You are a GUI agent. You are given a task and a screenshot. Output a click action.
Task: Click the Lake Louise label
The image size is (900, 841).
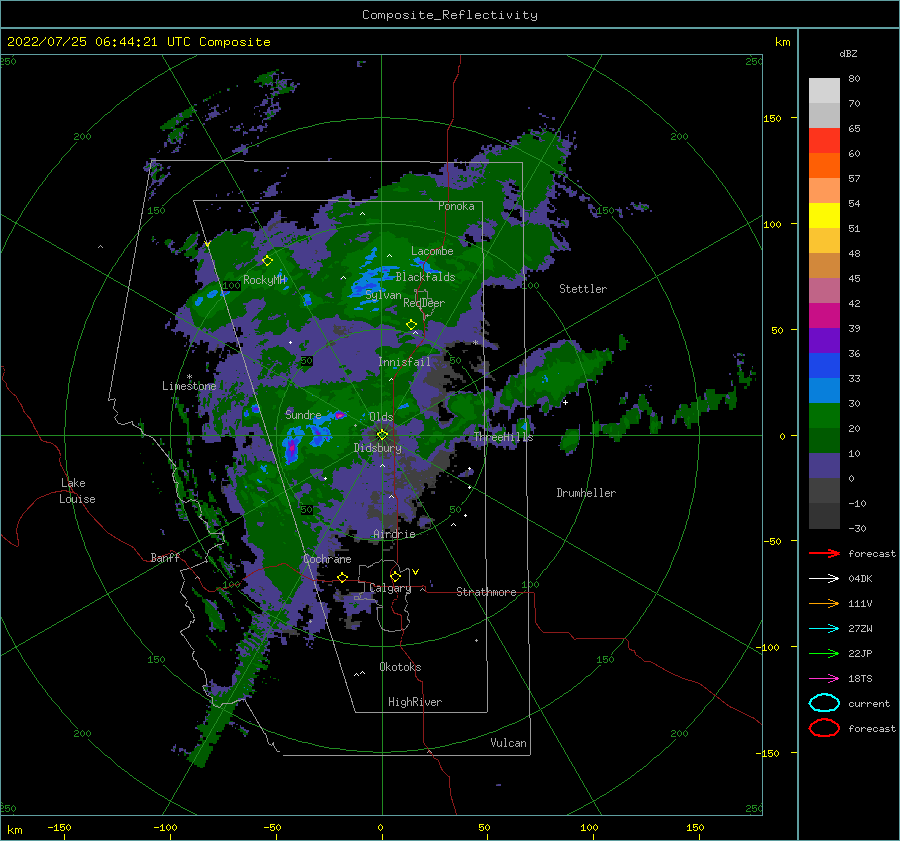[77, 491]
